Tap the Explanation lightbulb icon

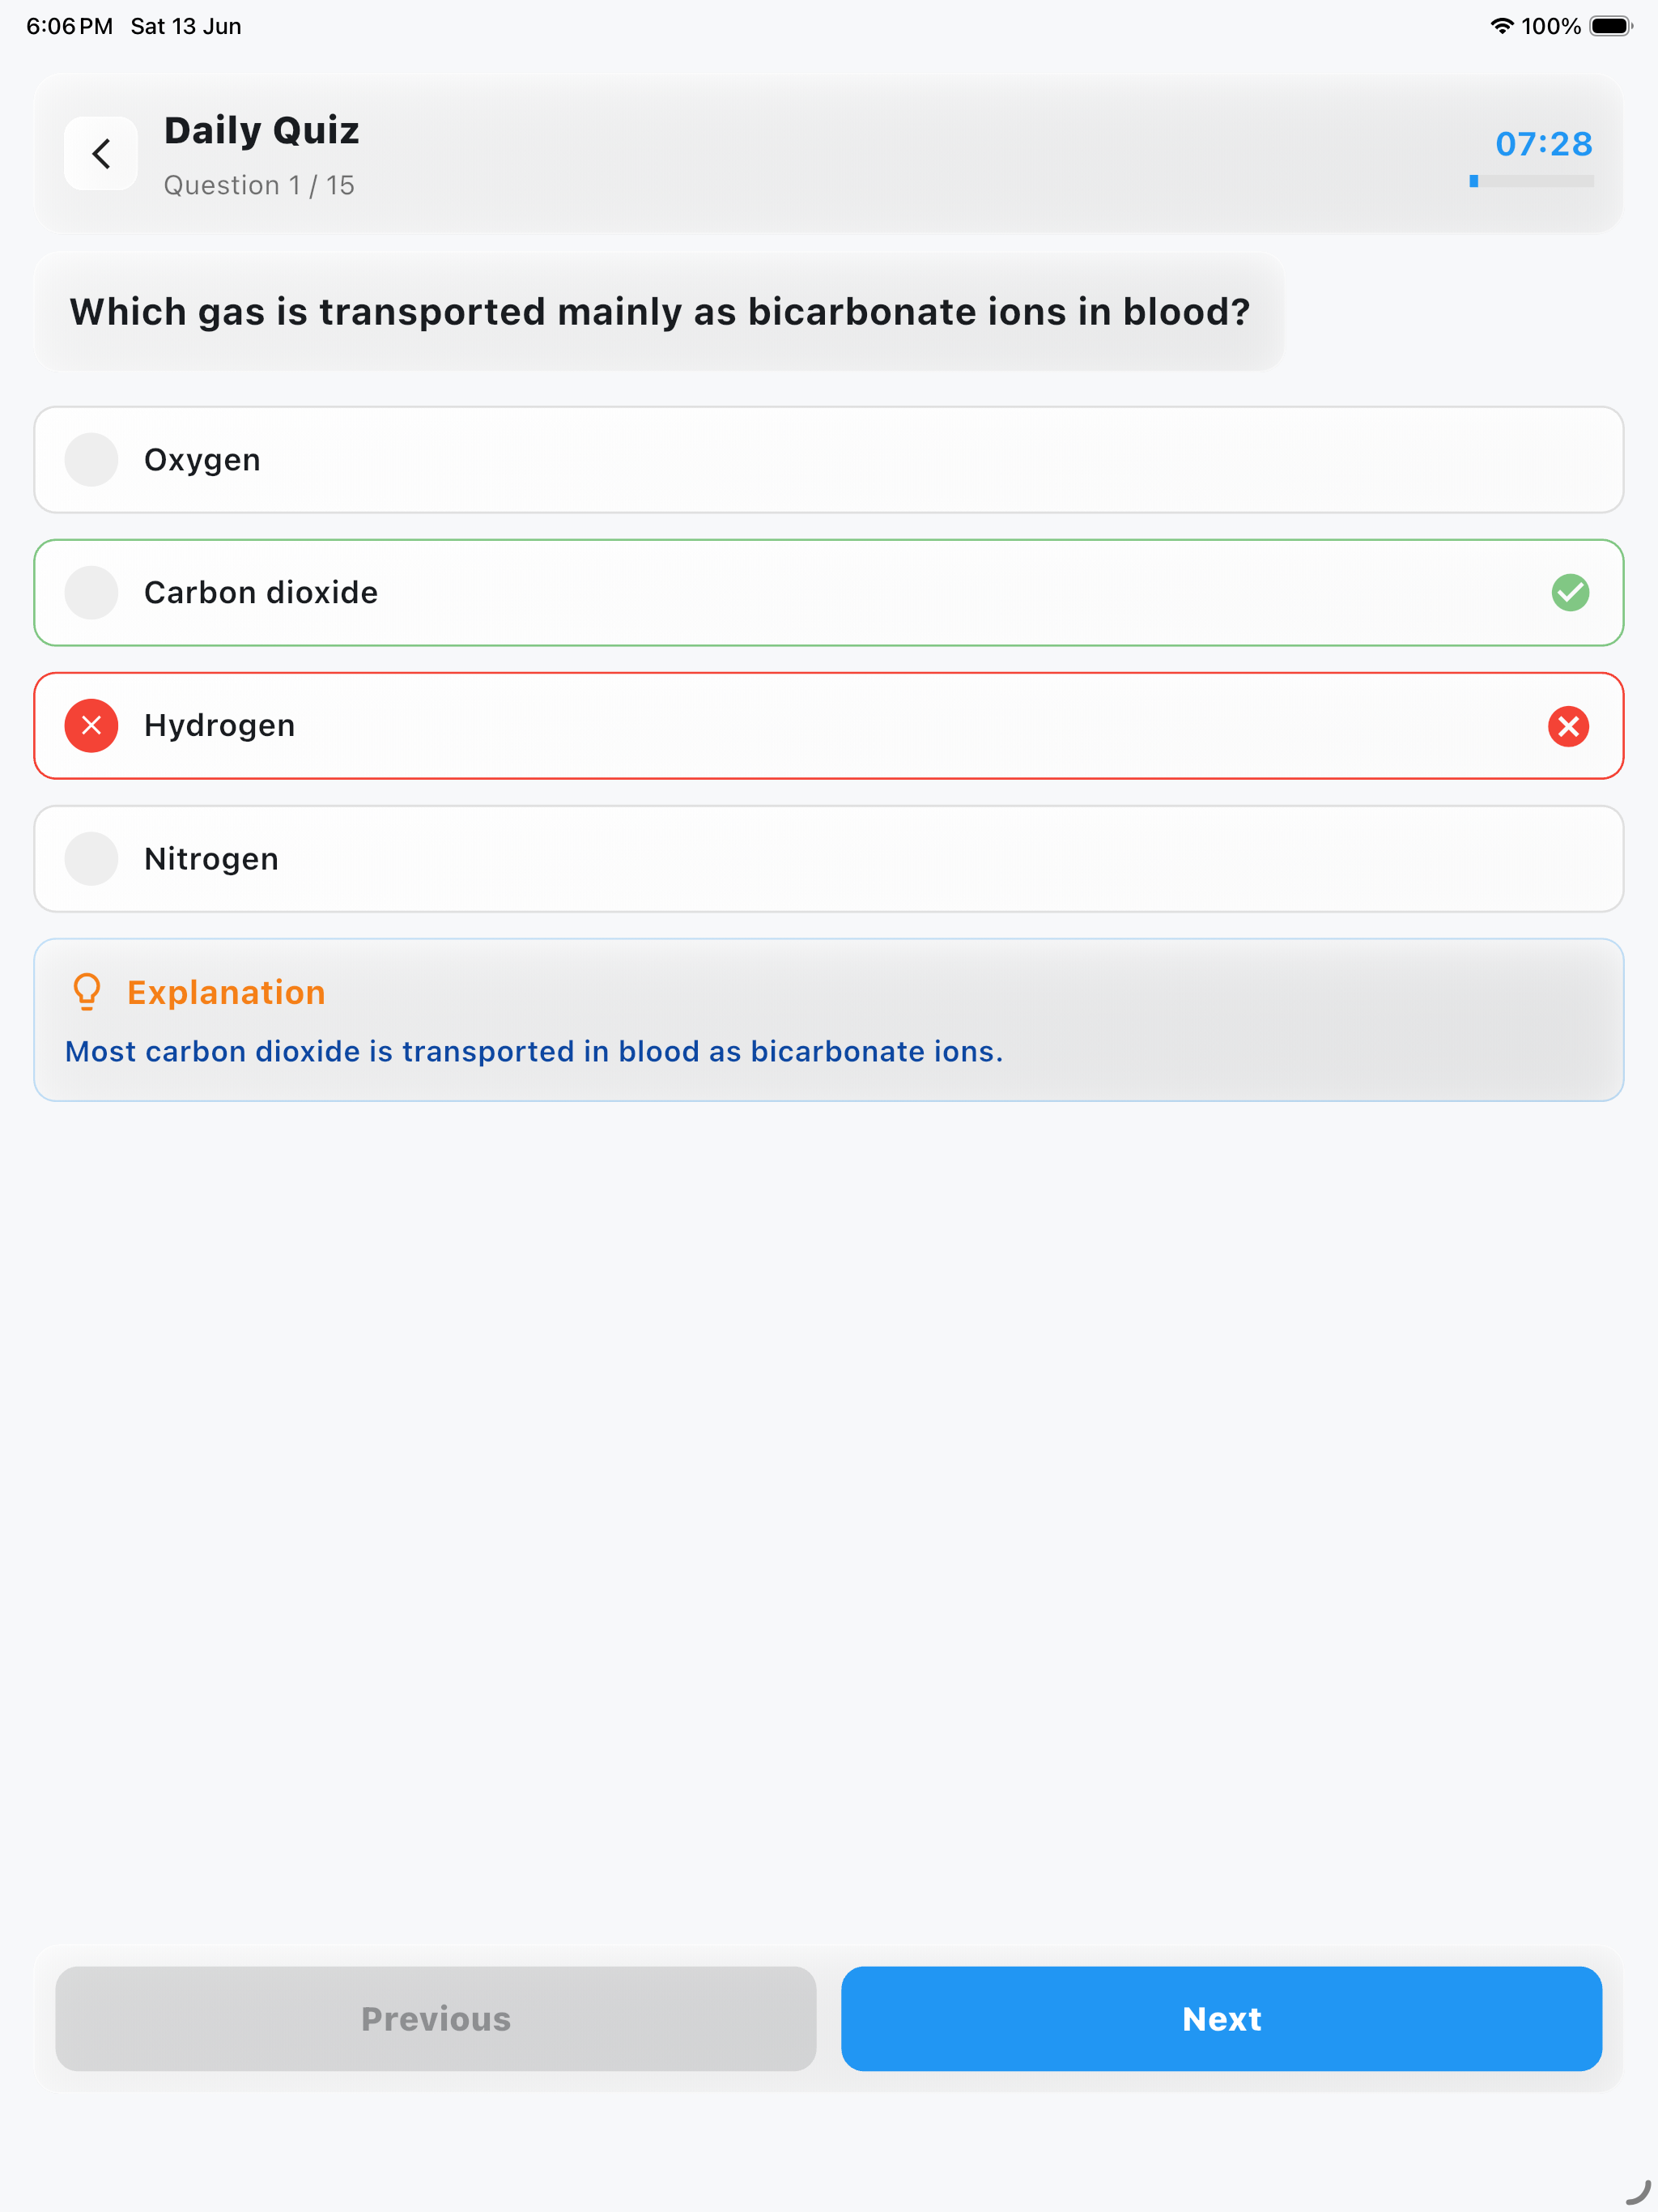87,992
